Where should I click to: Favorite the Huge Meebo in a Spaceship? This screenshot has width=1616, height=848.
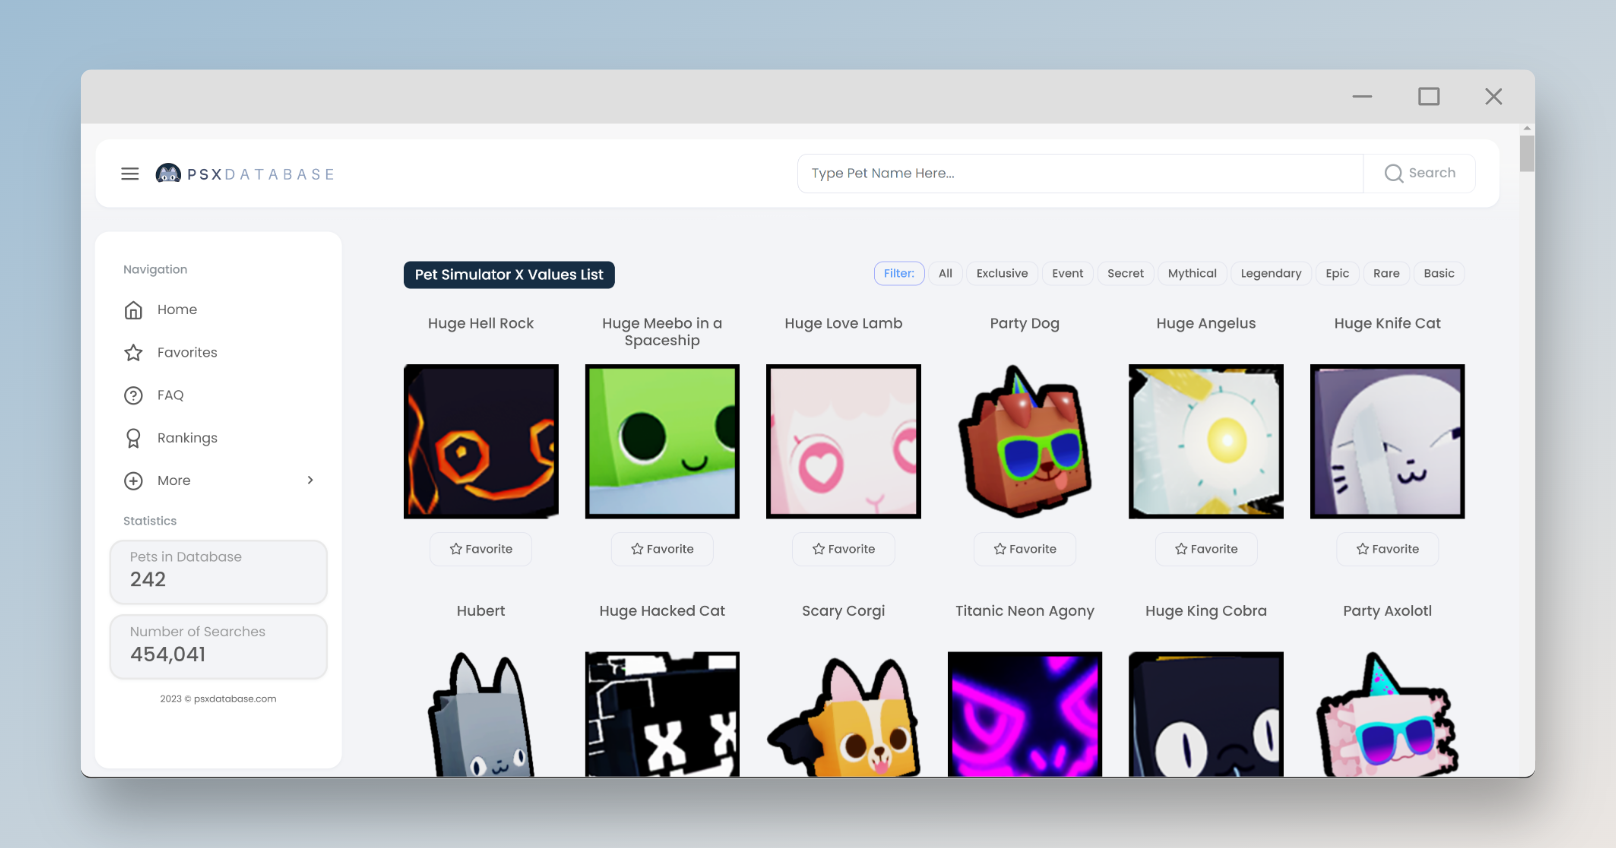click(662, 549)
